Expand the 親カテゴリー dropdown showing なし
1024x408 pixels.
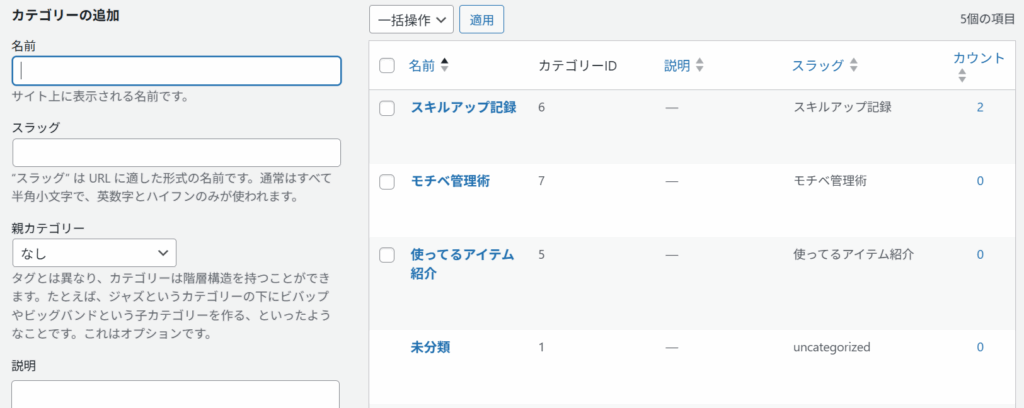point(94,252)
